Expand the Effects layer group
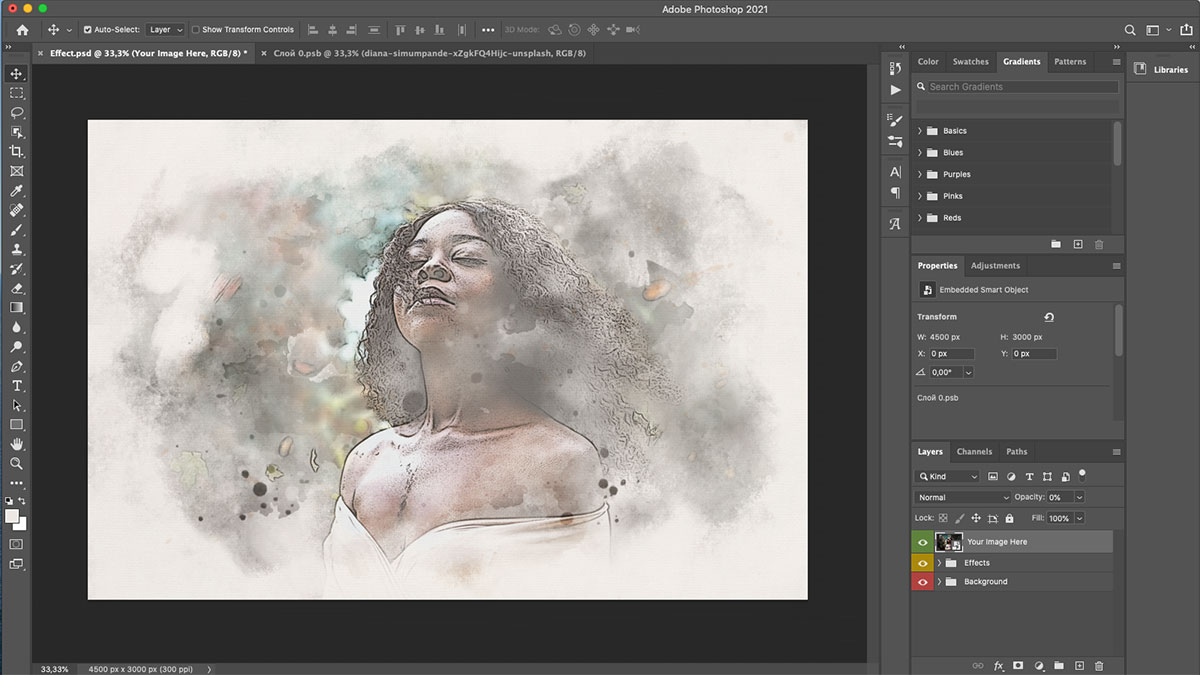The height and width of the screenshot is (675, 1200). click(939, 563)
